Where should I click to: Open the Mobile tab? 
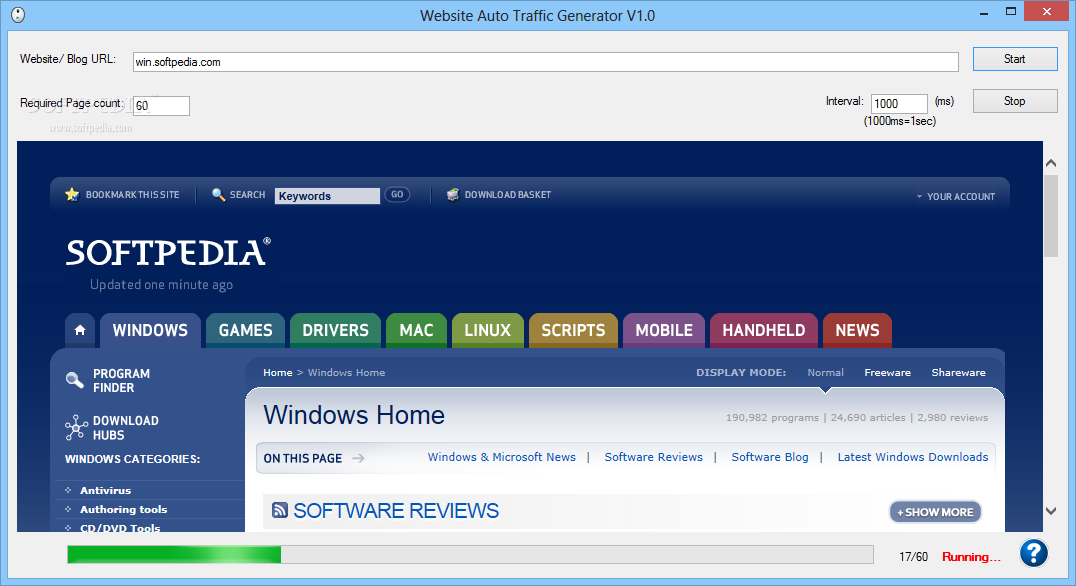click(x=664, y=330)
